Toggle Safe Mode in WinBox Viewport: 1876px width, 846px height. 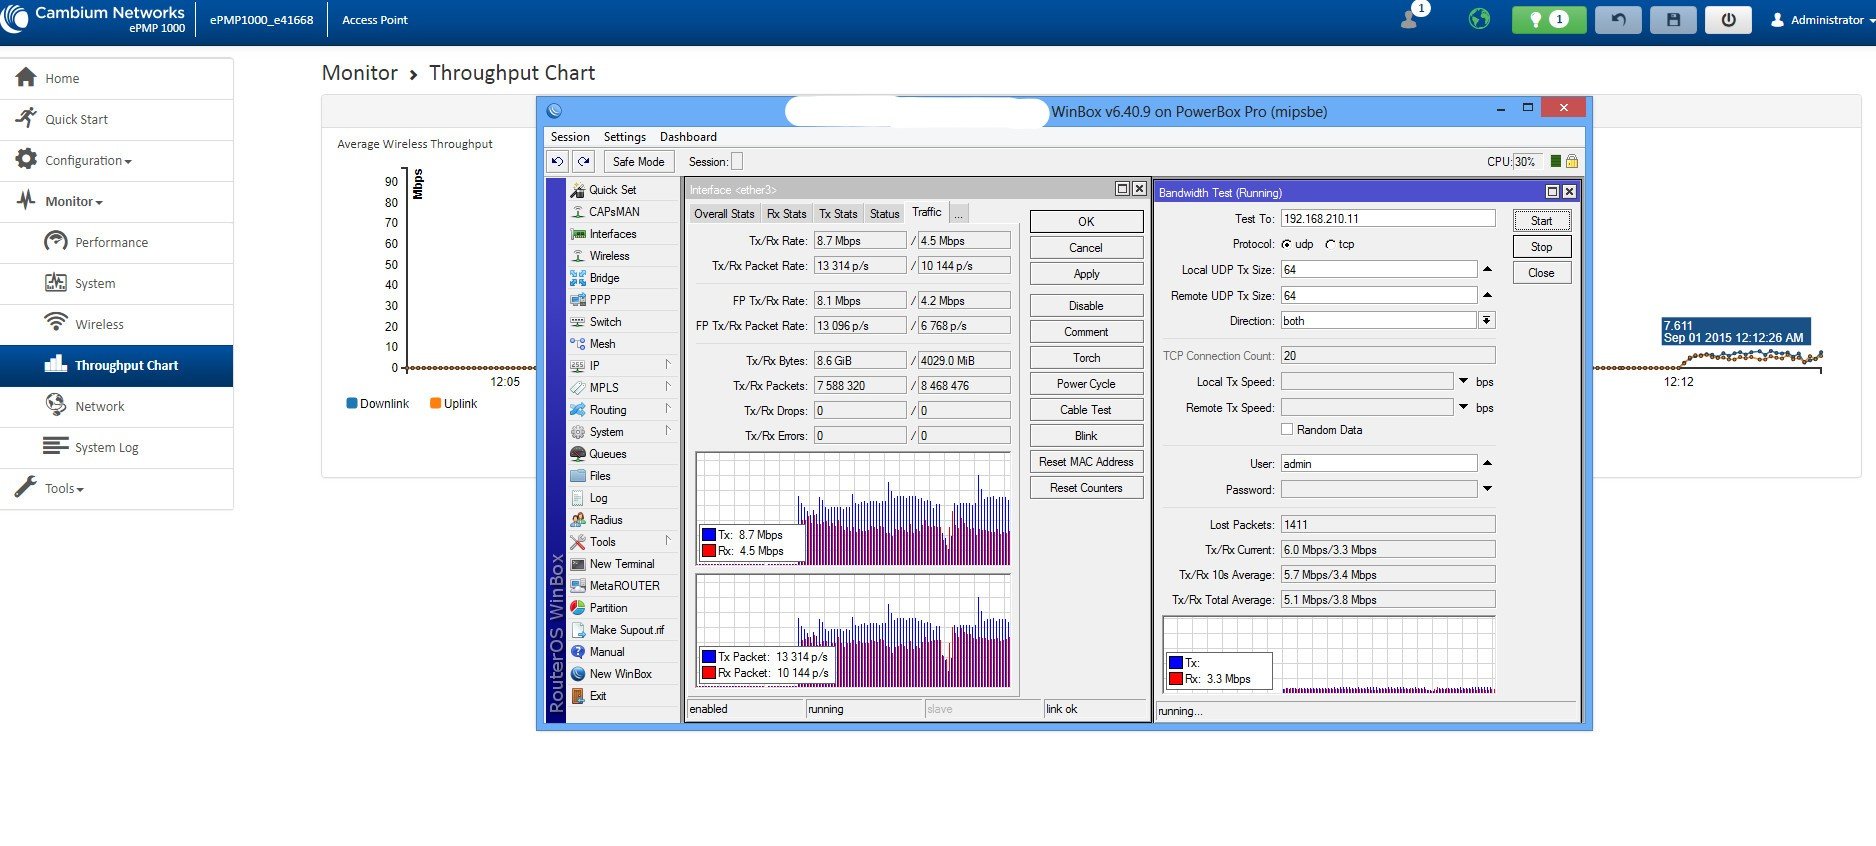[x=638, y=161]
